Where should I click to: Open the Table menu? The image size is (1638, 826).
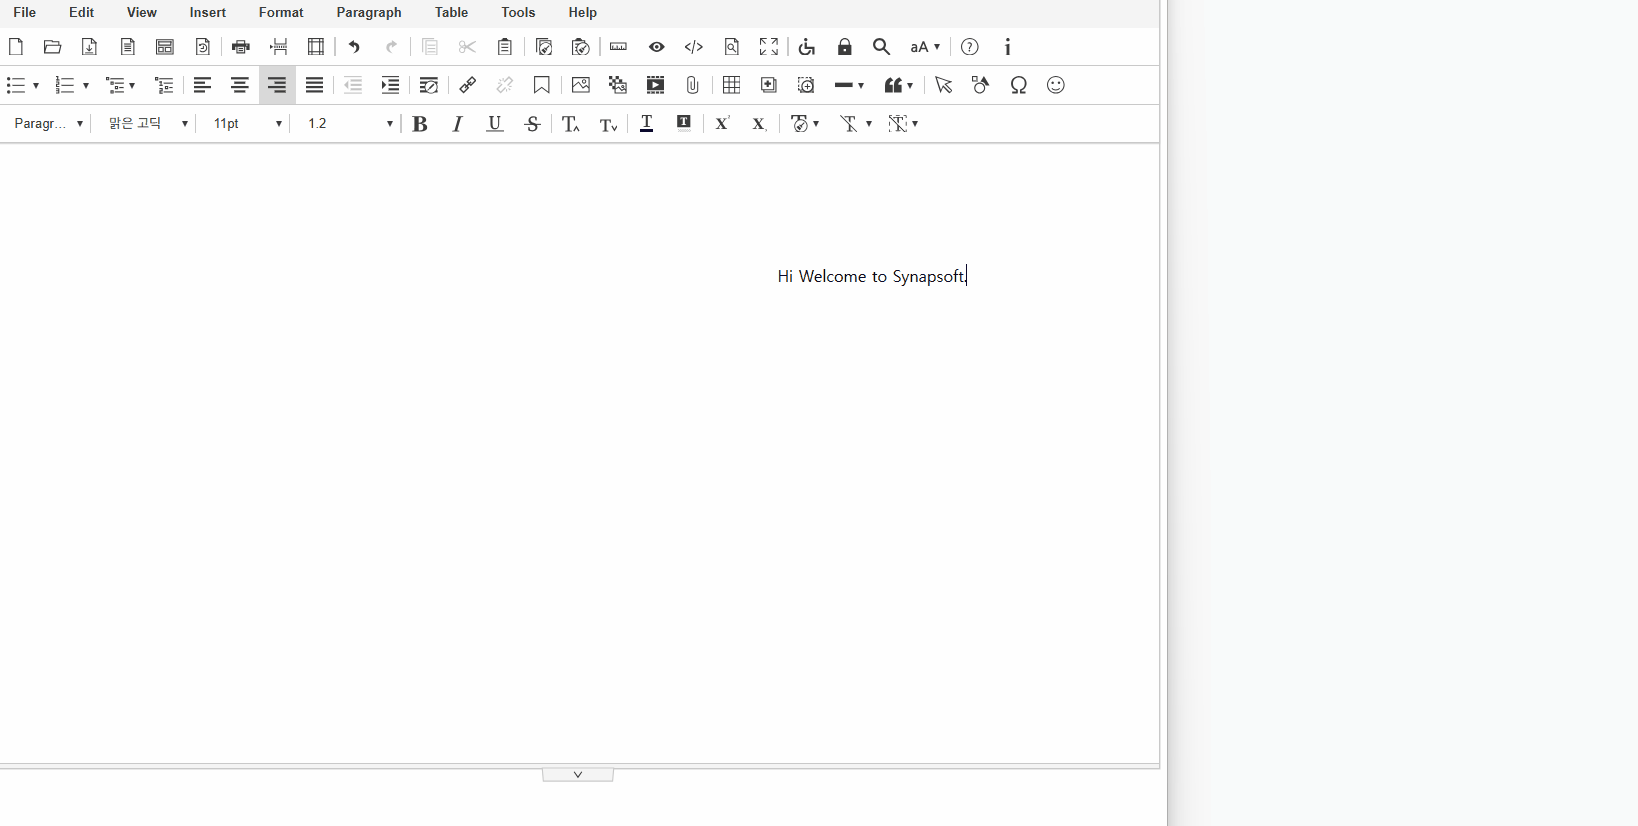452,12
